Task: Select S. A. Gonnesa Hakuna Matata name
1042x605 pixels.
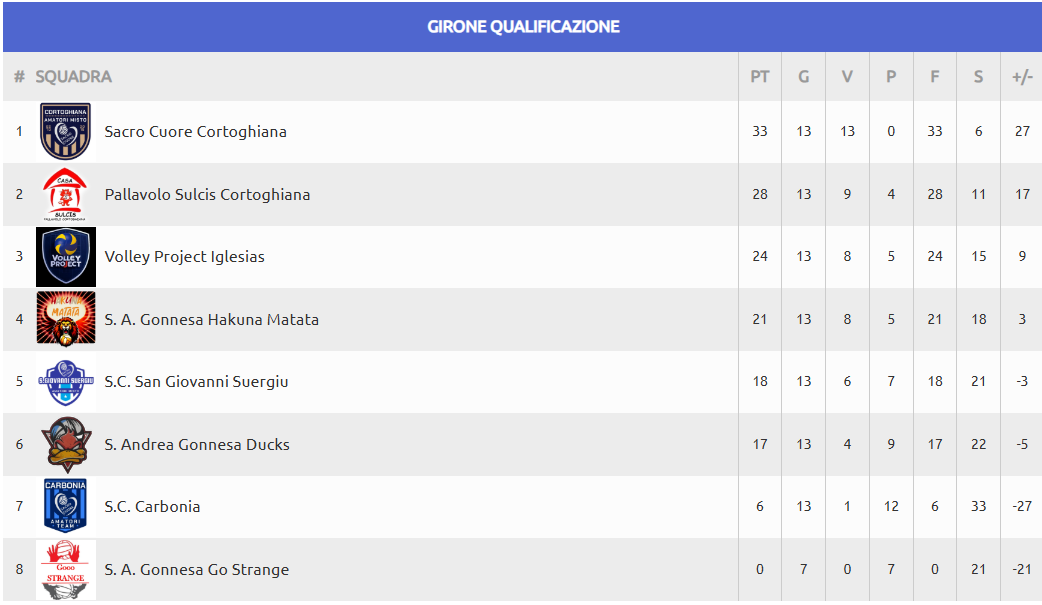Action: pyautogui.click(x=211, y=320)
